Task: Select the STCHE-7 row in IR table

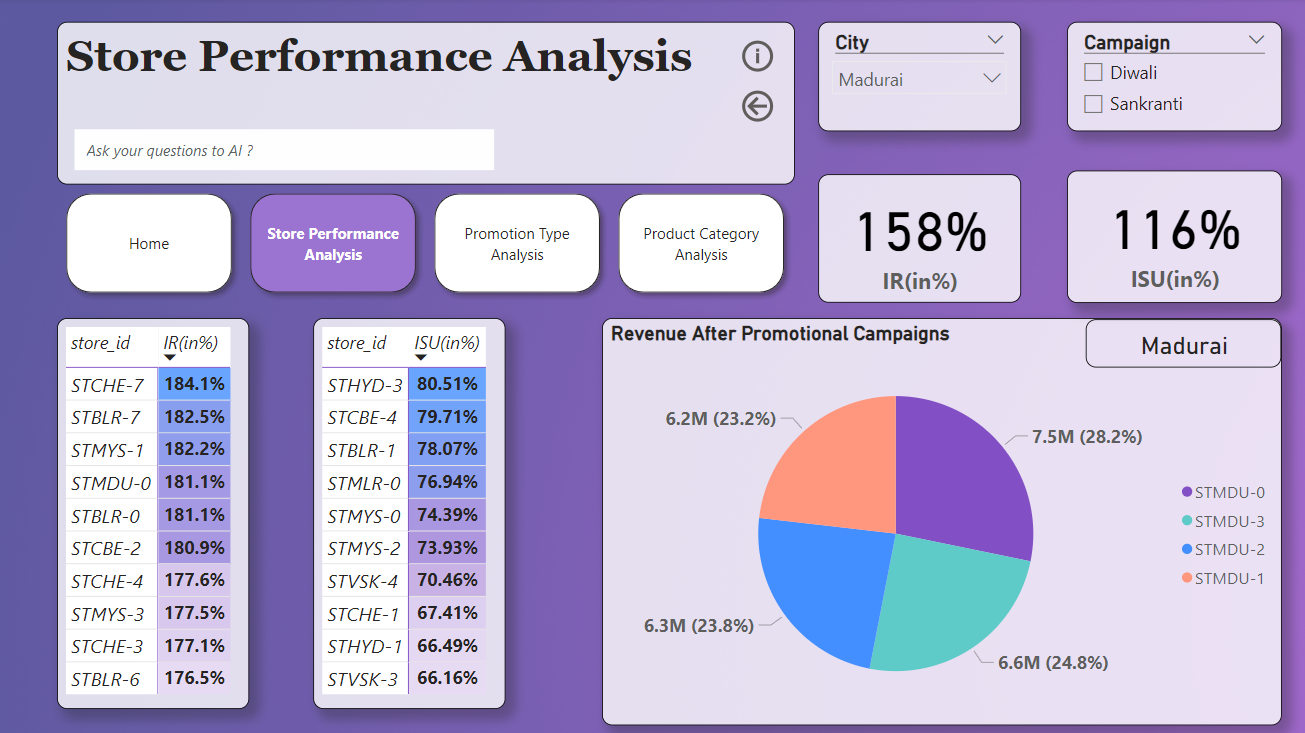Action: coord(108,384)
